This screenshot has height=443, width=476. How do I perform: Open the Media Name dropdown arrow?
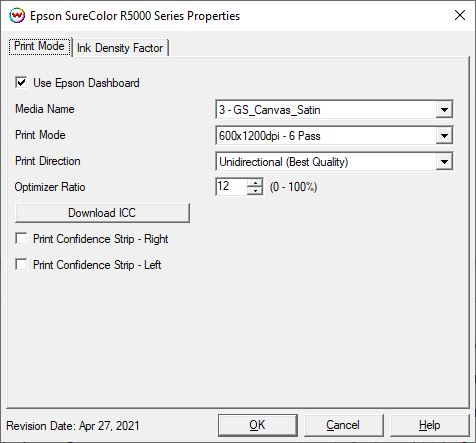444,110
